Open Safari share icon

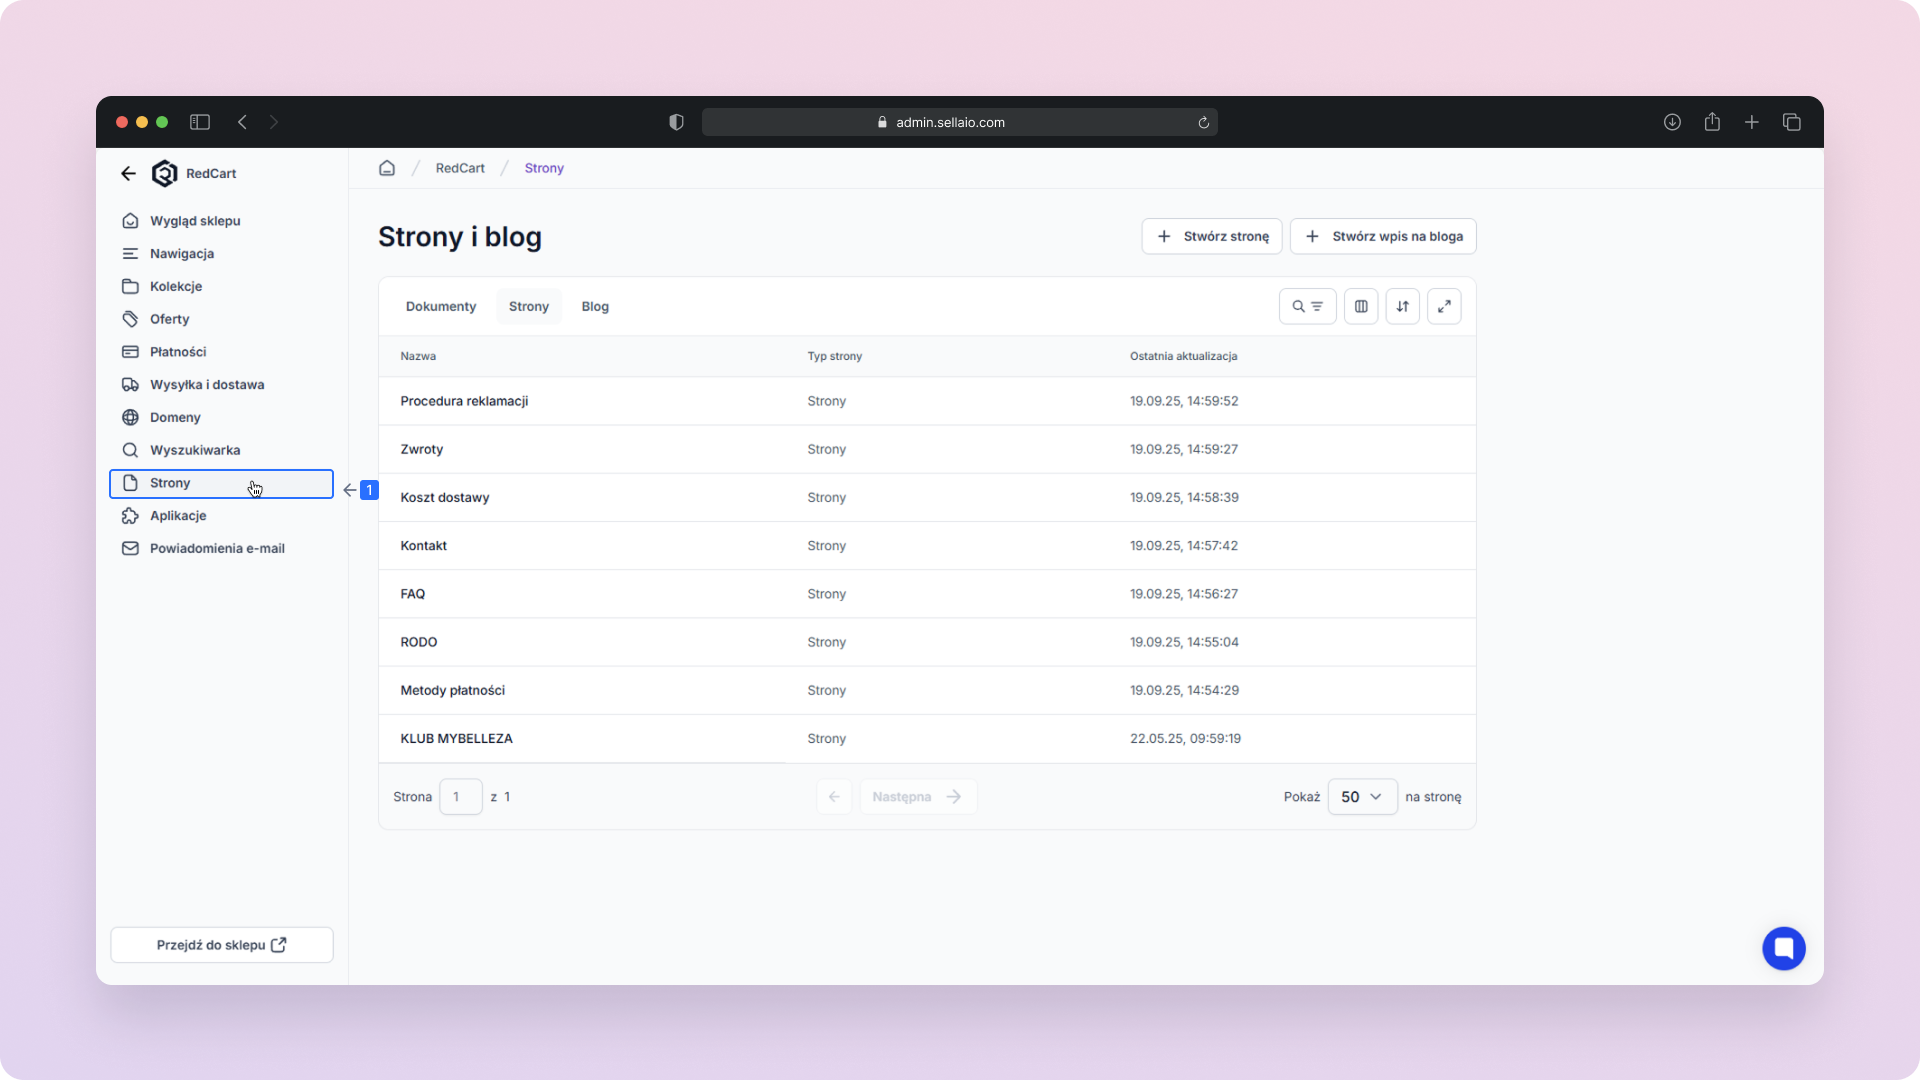(1712, 122)
